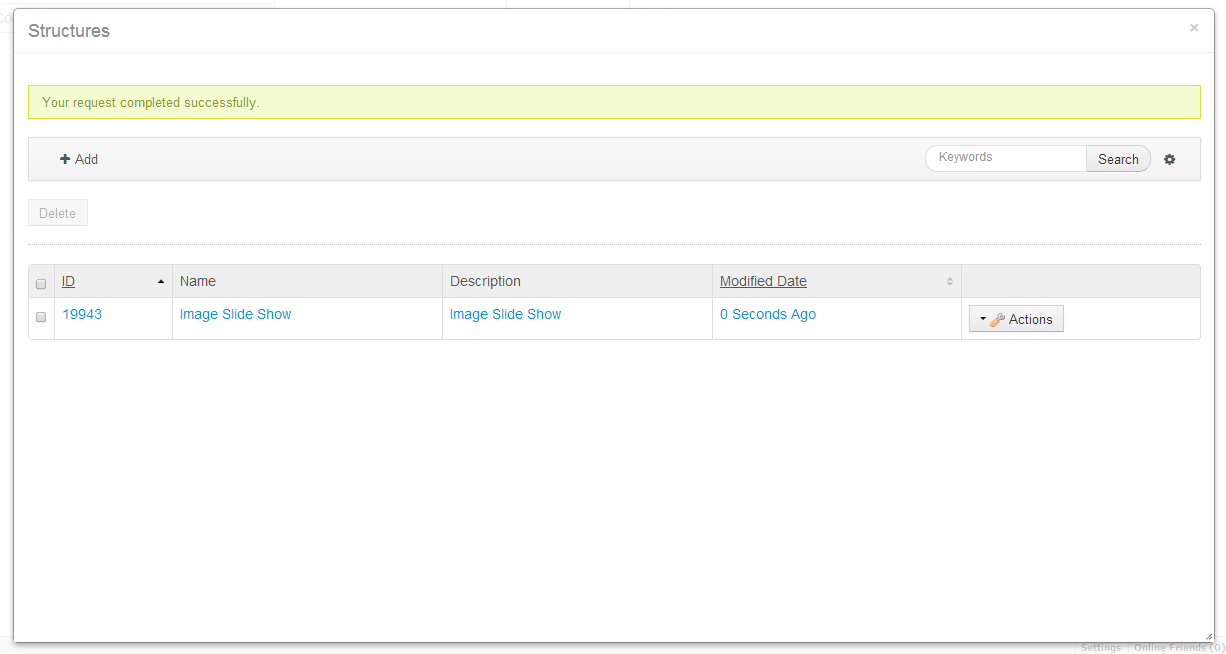Click the plus Add icon
Viewport: 1226px width, 654px height.
click(65, 159)
